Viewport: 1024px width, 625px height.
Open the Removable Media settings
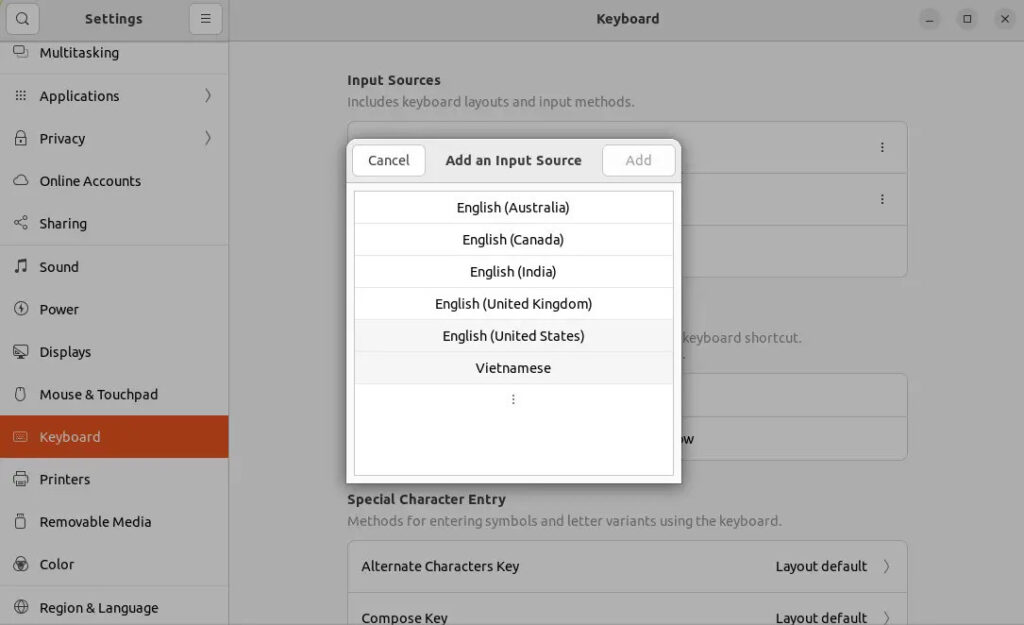pyautogui.click(x=95, y=521)
